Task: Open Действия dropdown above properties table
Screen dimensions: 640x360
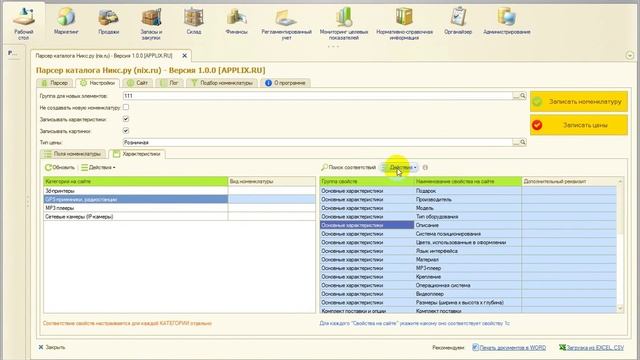Action: 400,167
